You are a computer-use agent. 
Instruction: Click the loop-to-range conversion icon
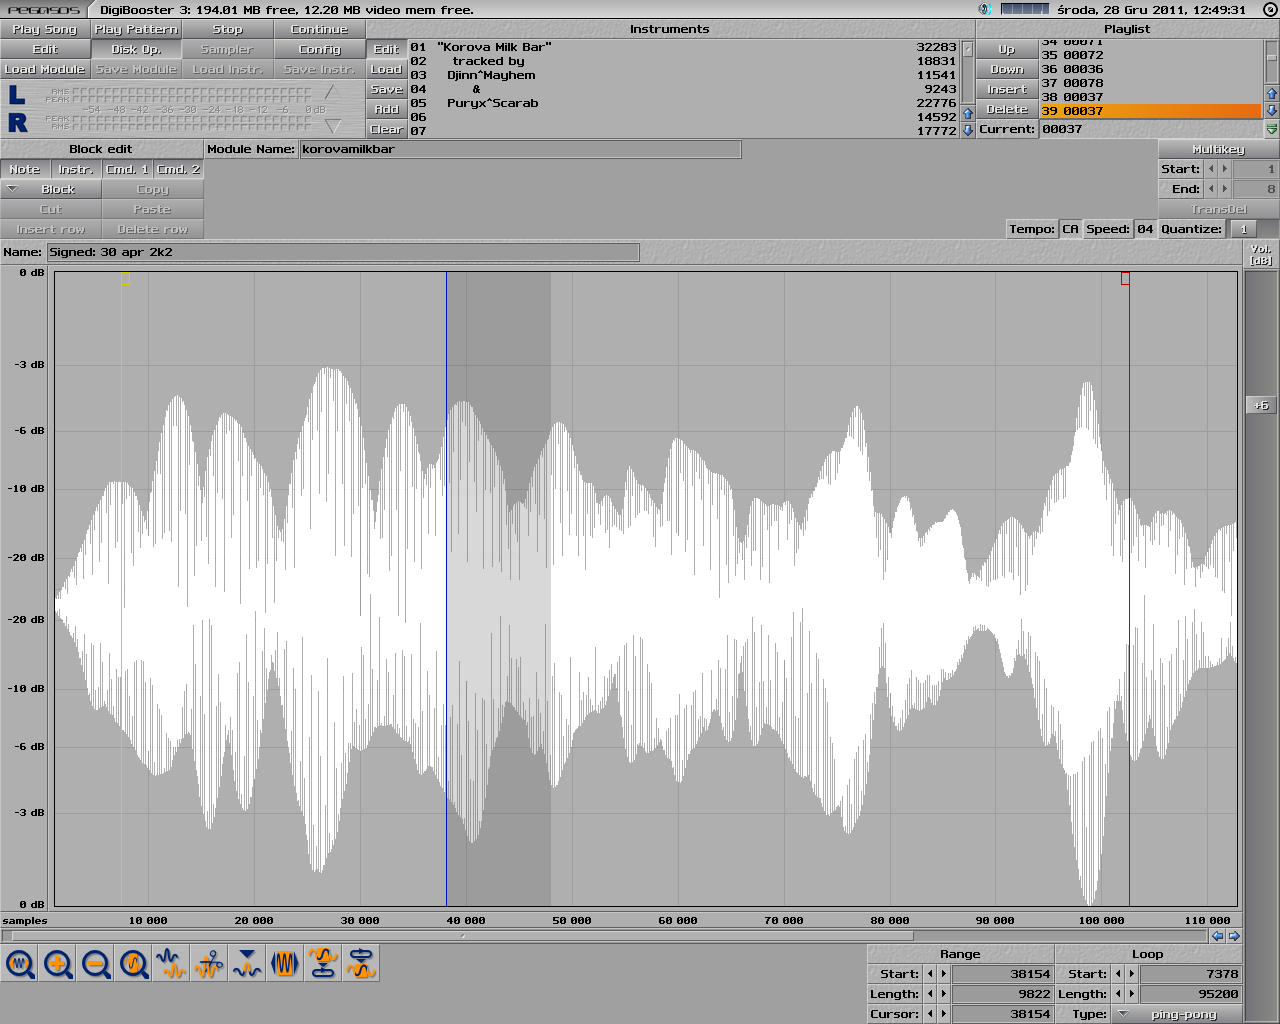(361, 964)
